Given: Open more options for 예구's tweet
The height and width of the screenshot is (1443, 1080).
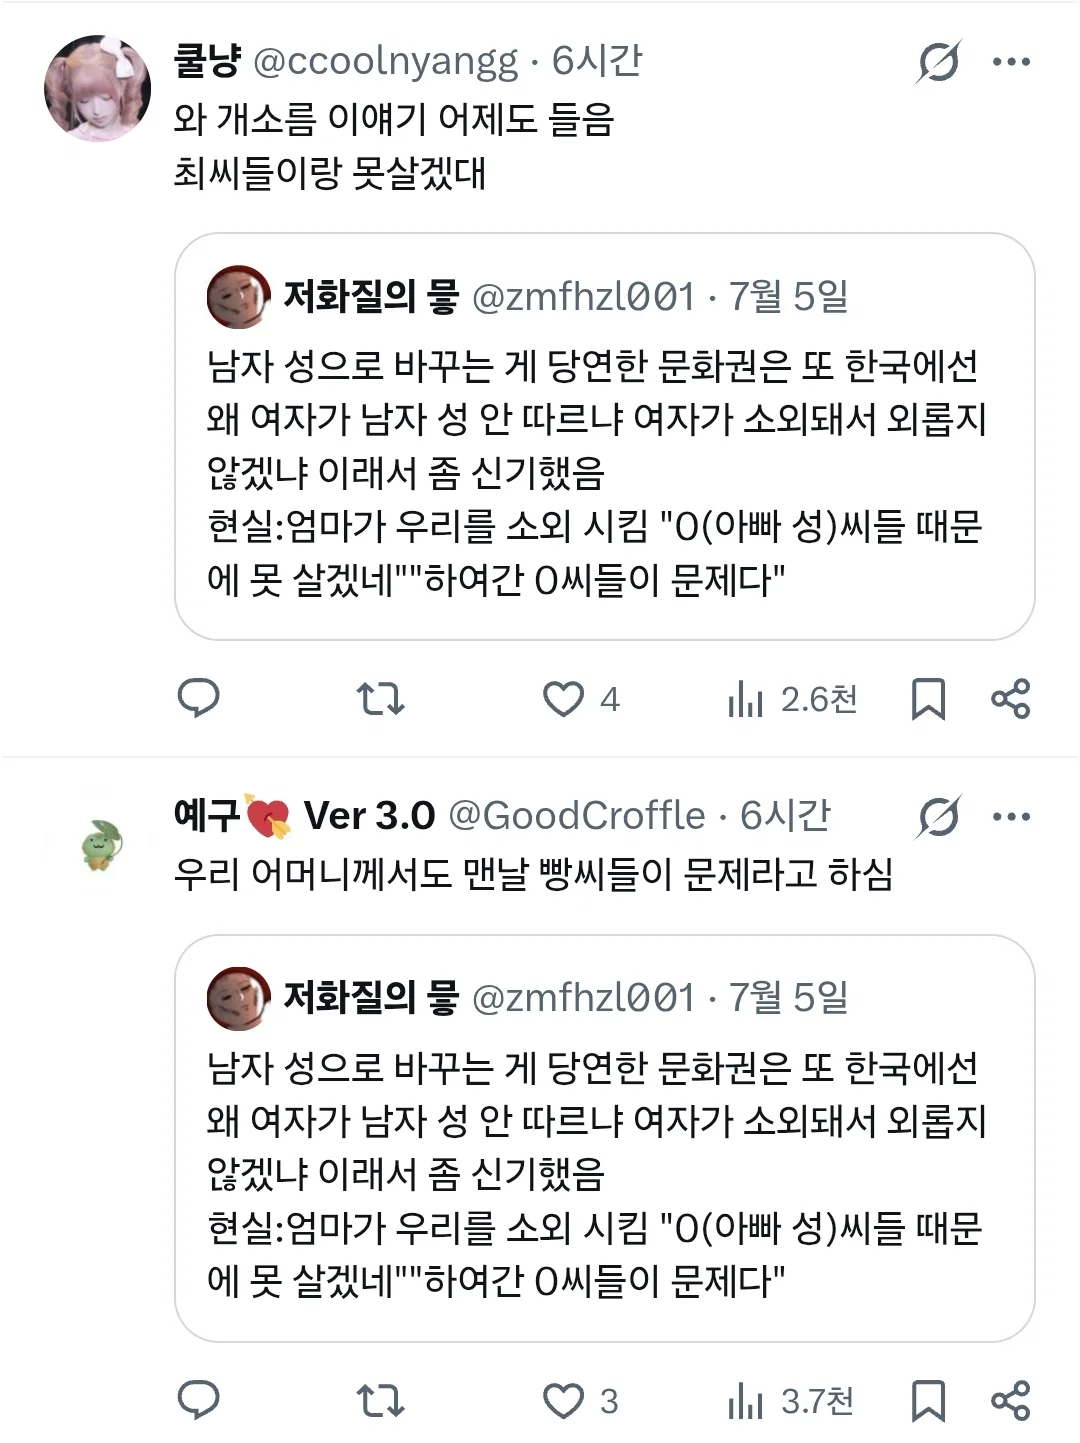Looking at the screenshot, I should pyautogui.click(x=1011, y=817).
